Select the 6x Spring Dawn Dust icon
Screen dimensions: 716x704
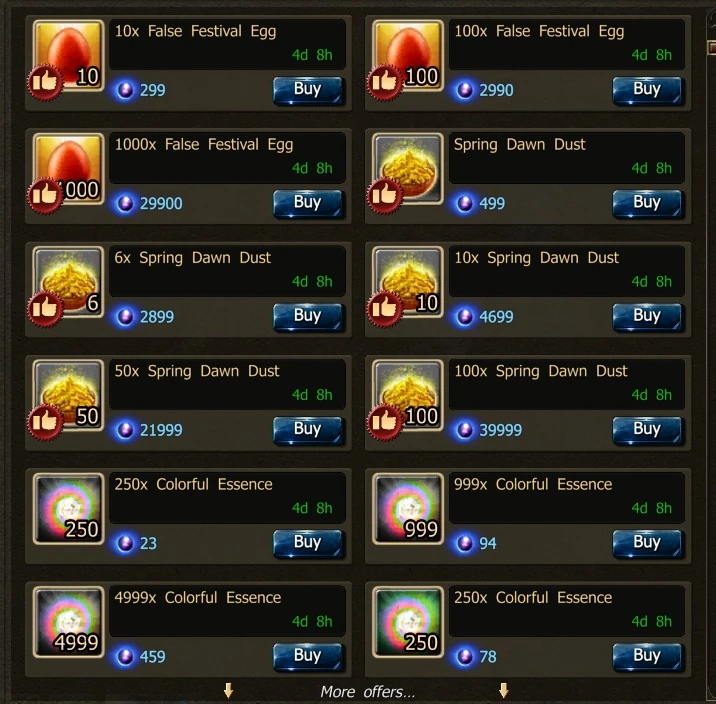tap(68, 282)
